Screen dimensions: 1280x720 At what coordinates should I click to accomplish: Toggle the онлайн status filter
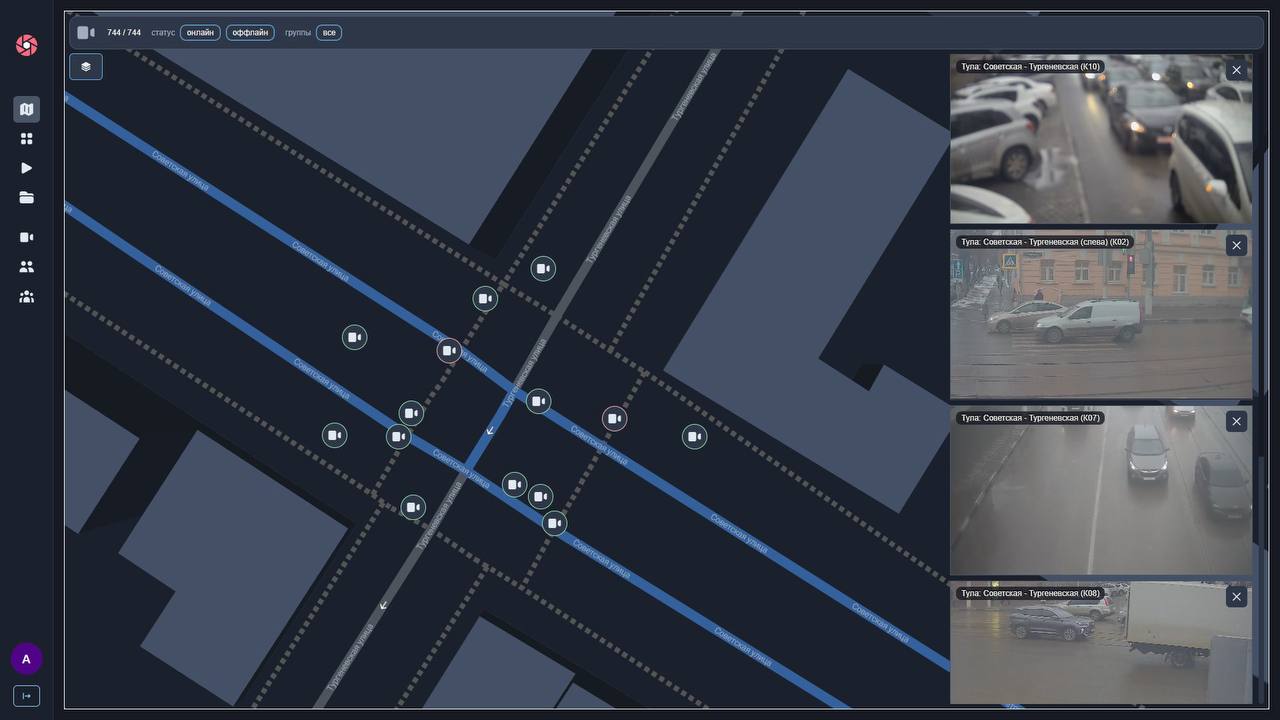tap(200, 33)
